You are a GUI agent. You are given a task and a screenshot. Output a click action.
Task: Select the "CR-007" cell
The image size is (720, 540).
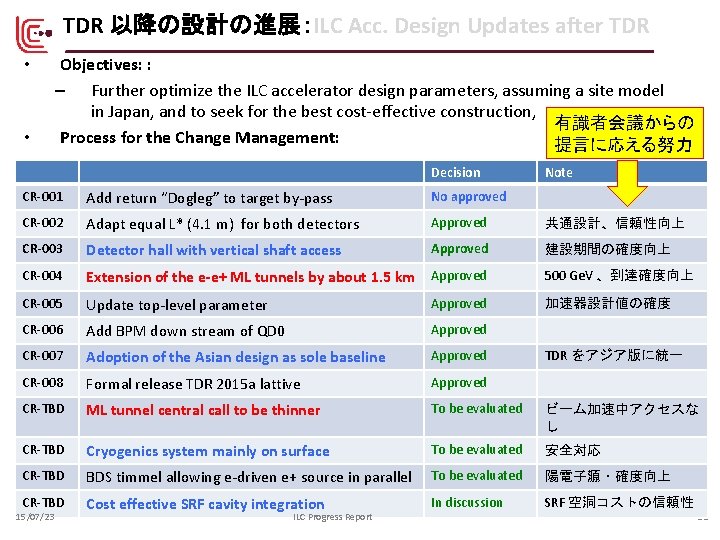tap(47, 356)
